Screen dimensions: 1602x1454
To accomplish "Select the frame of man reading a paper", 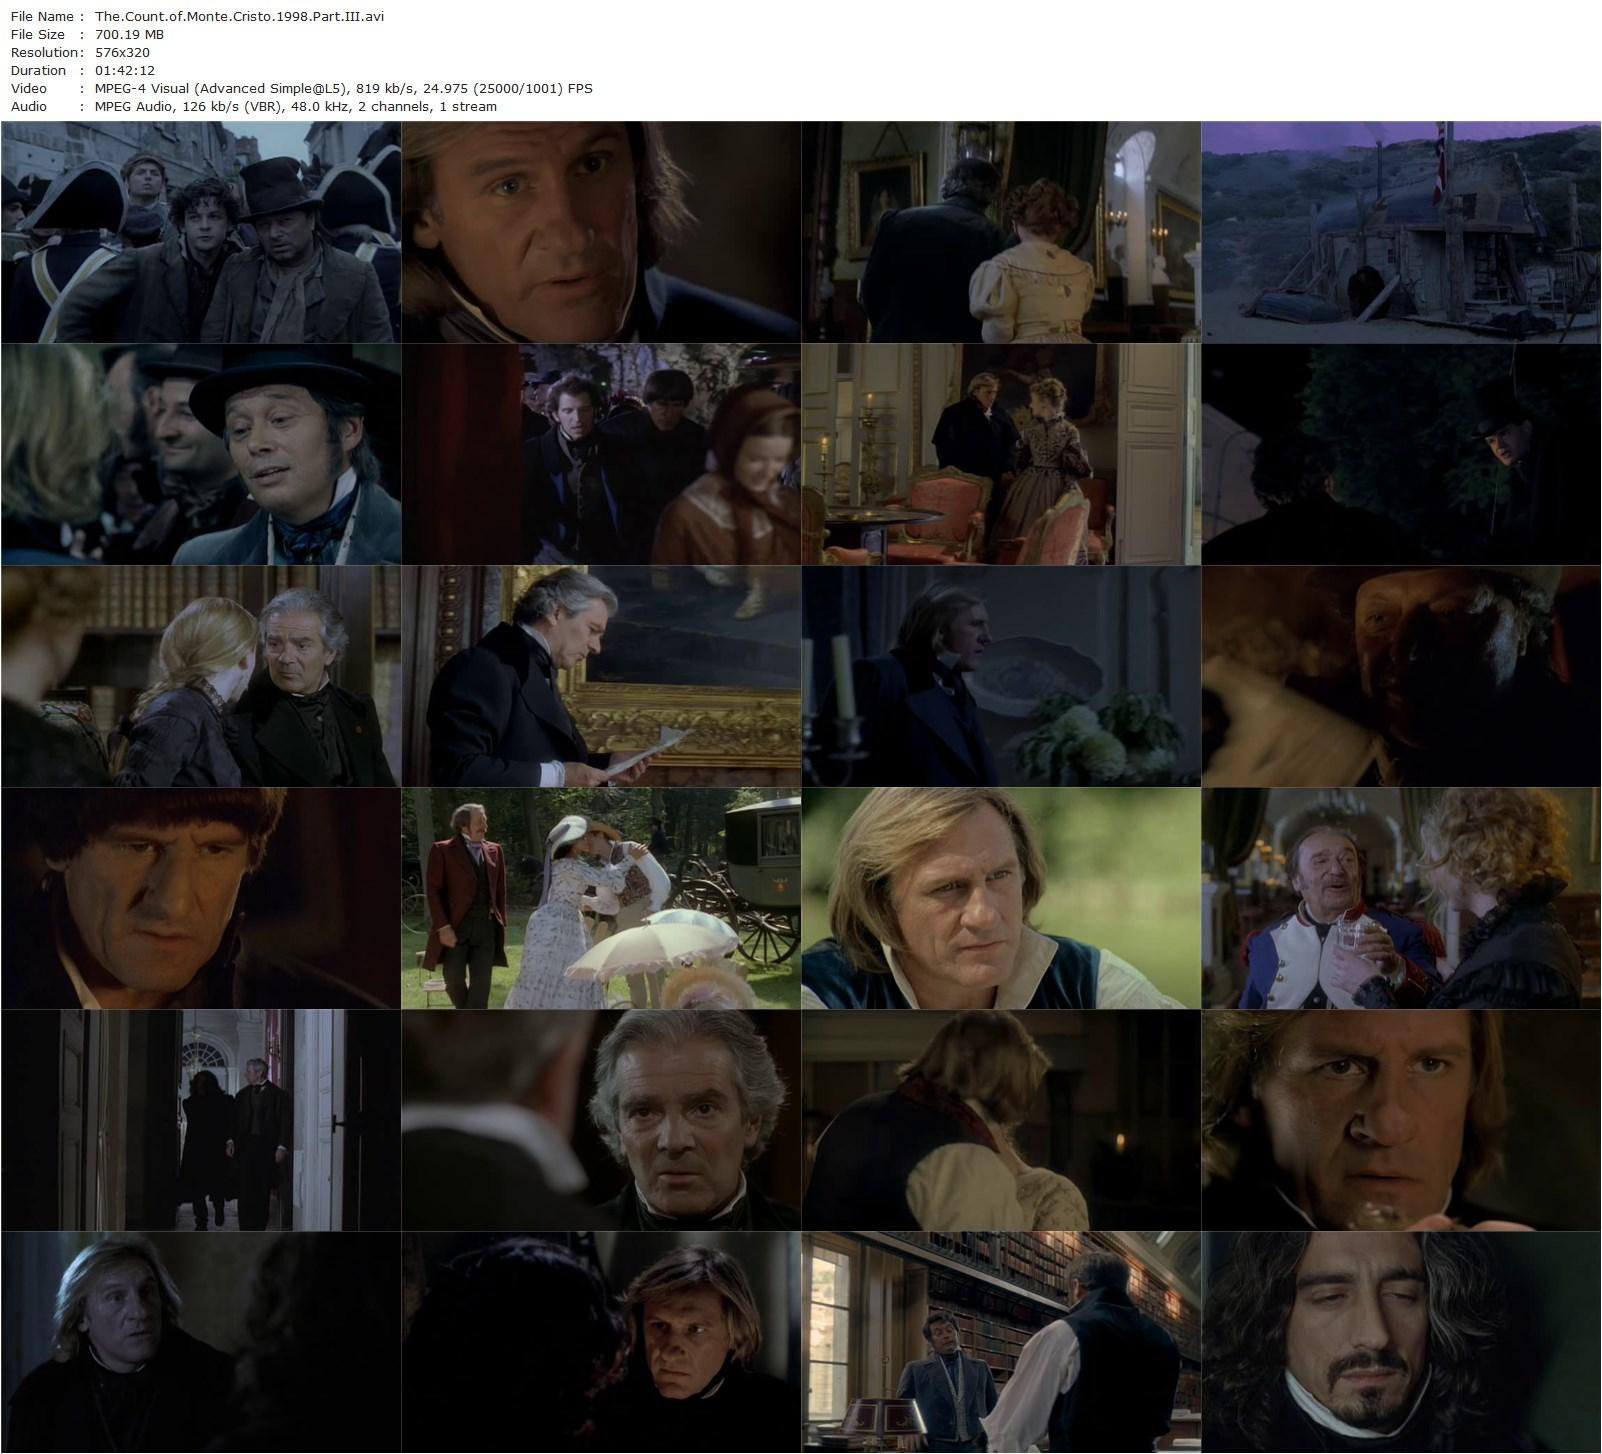I will (x=600, y=676).
